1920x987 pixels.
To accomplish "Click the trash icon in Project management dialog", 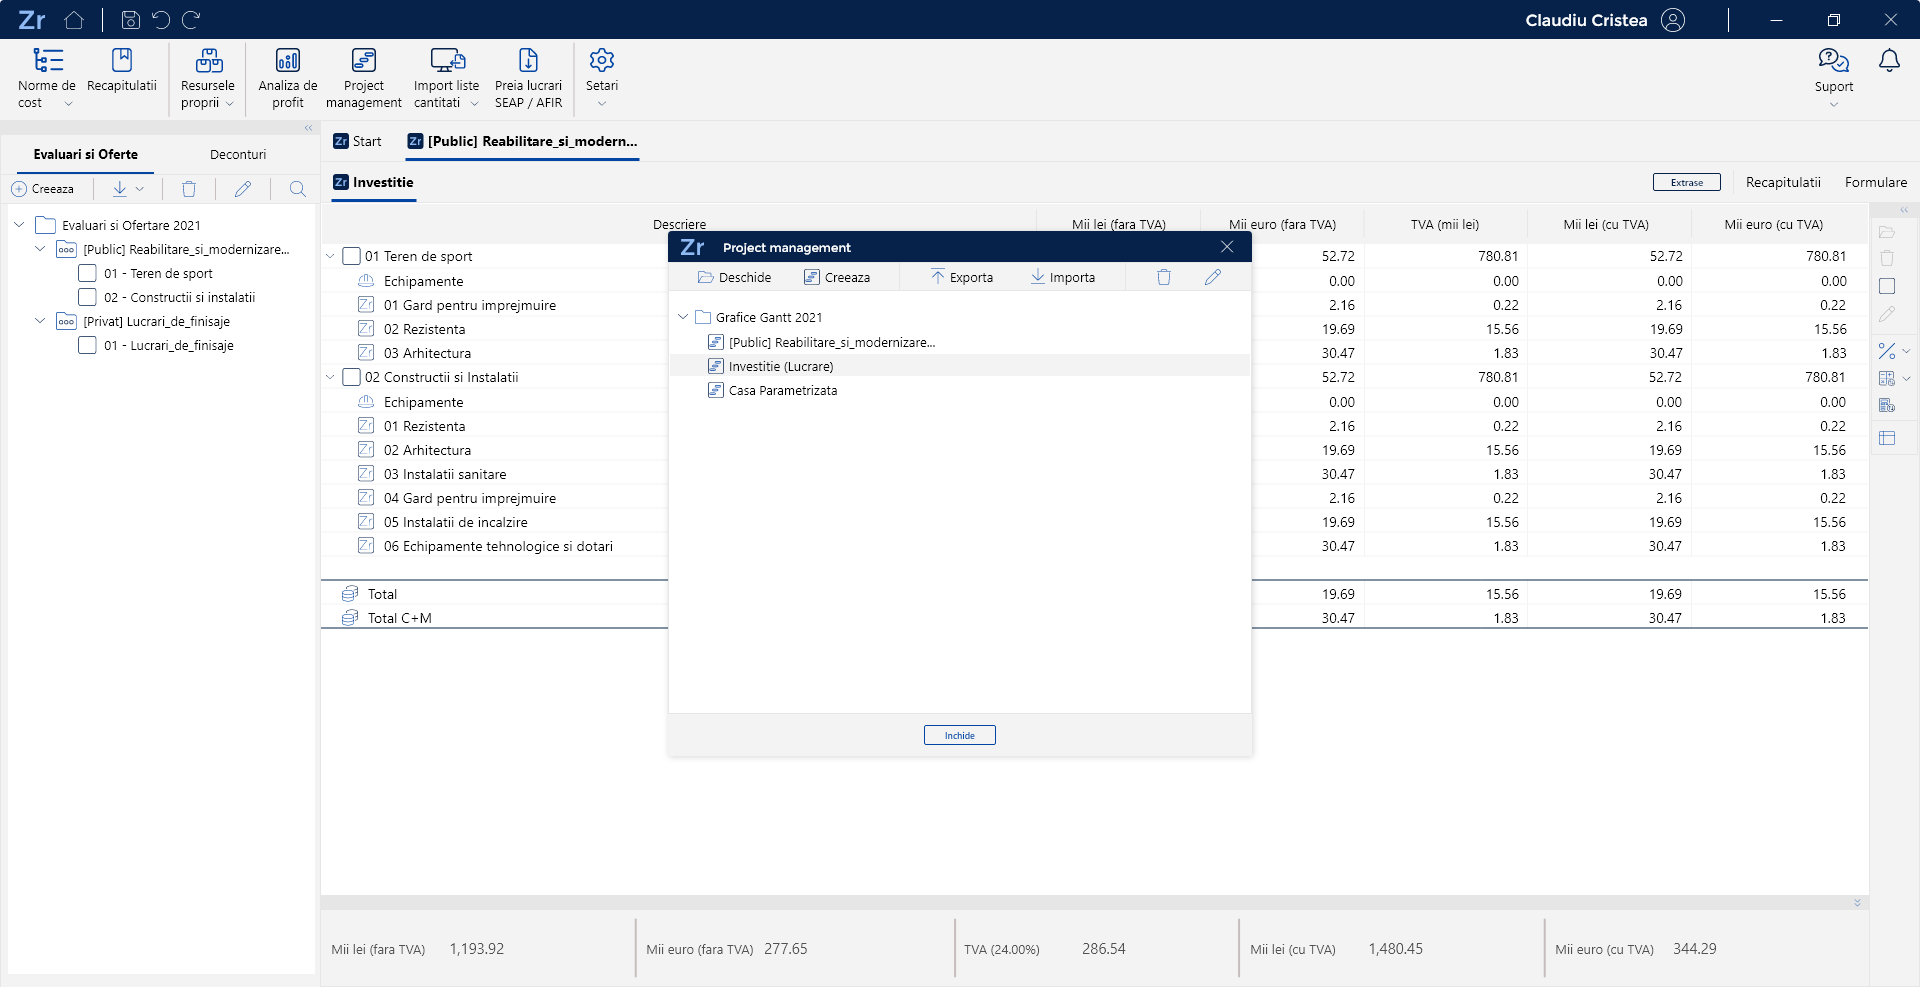I will 1164,277.
